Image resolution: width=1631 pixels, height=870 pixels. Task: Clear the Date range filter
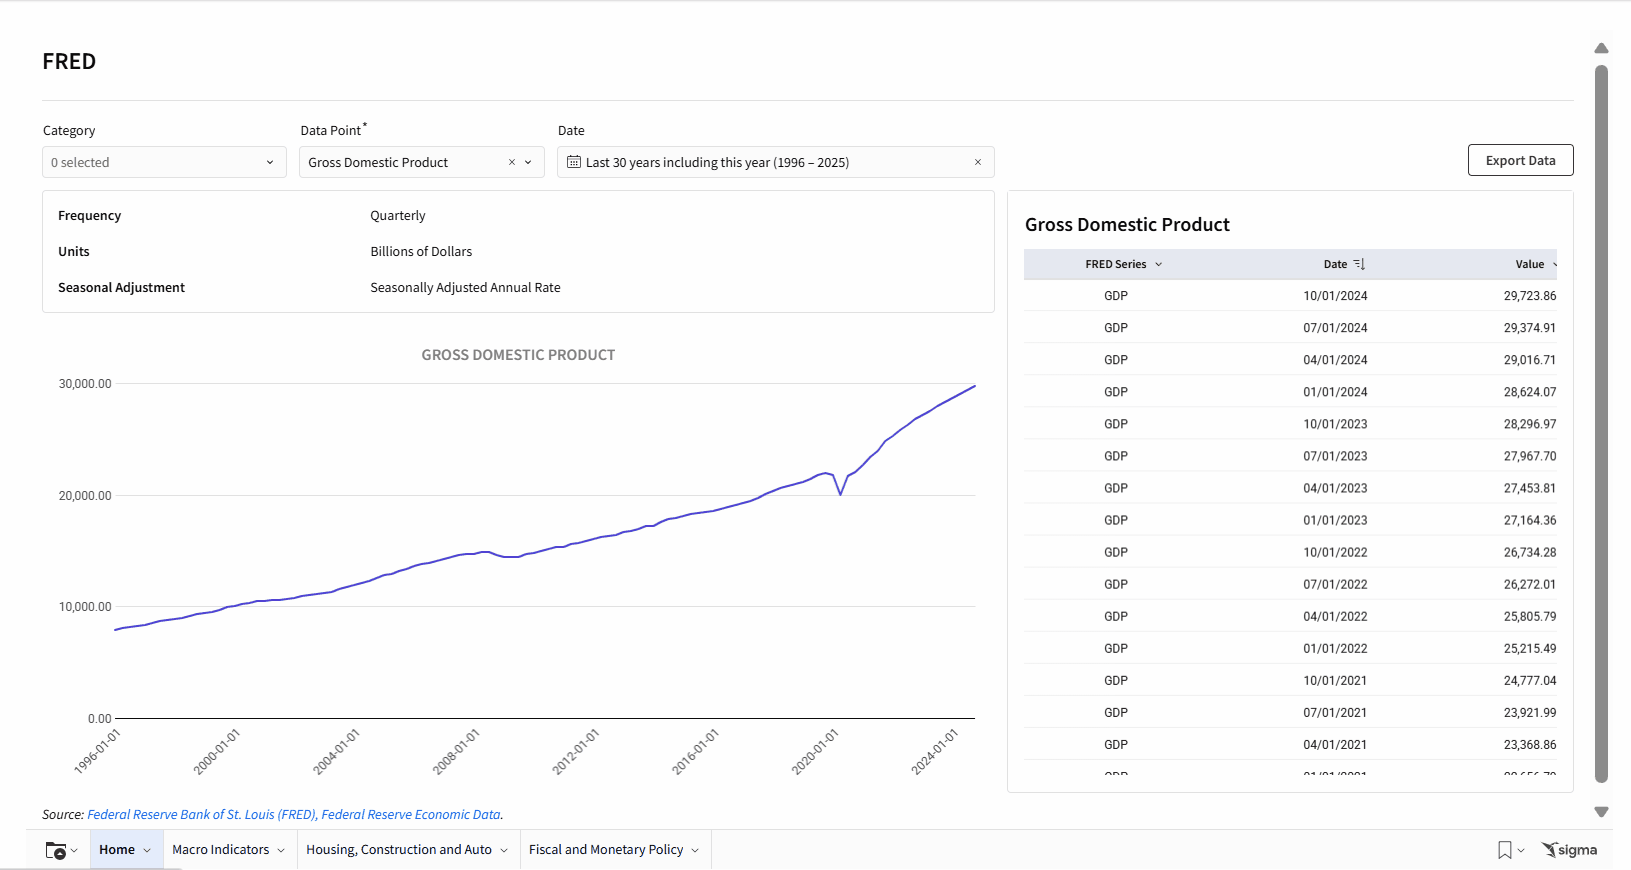pyautogui.click(x=978, y=162)
